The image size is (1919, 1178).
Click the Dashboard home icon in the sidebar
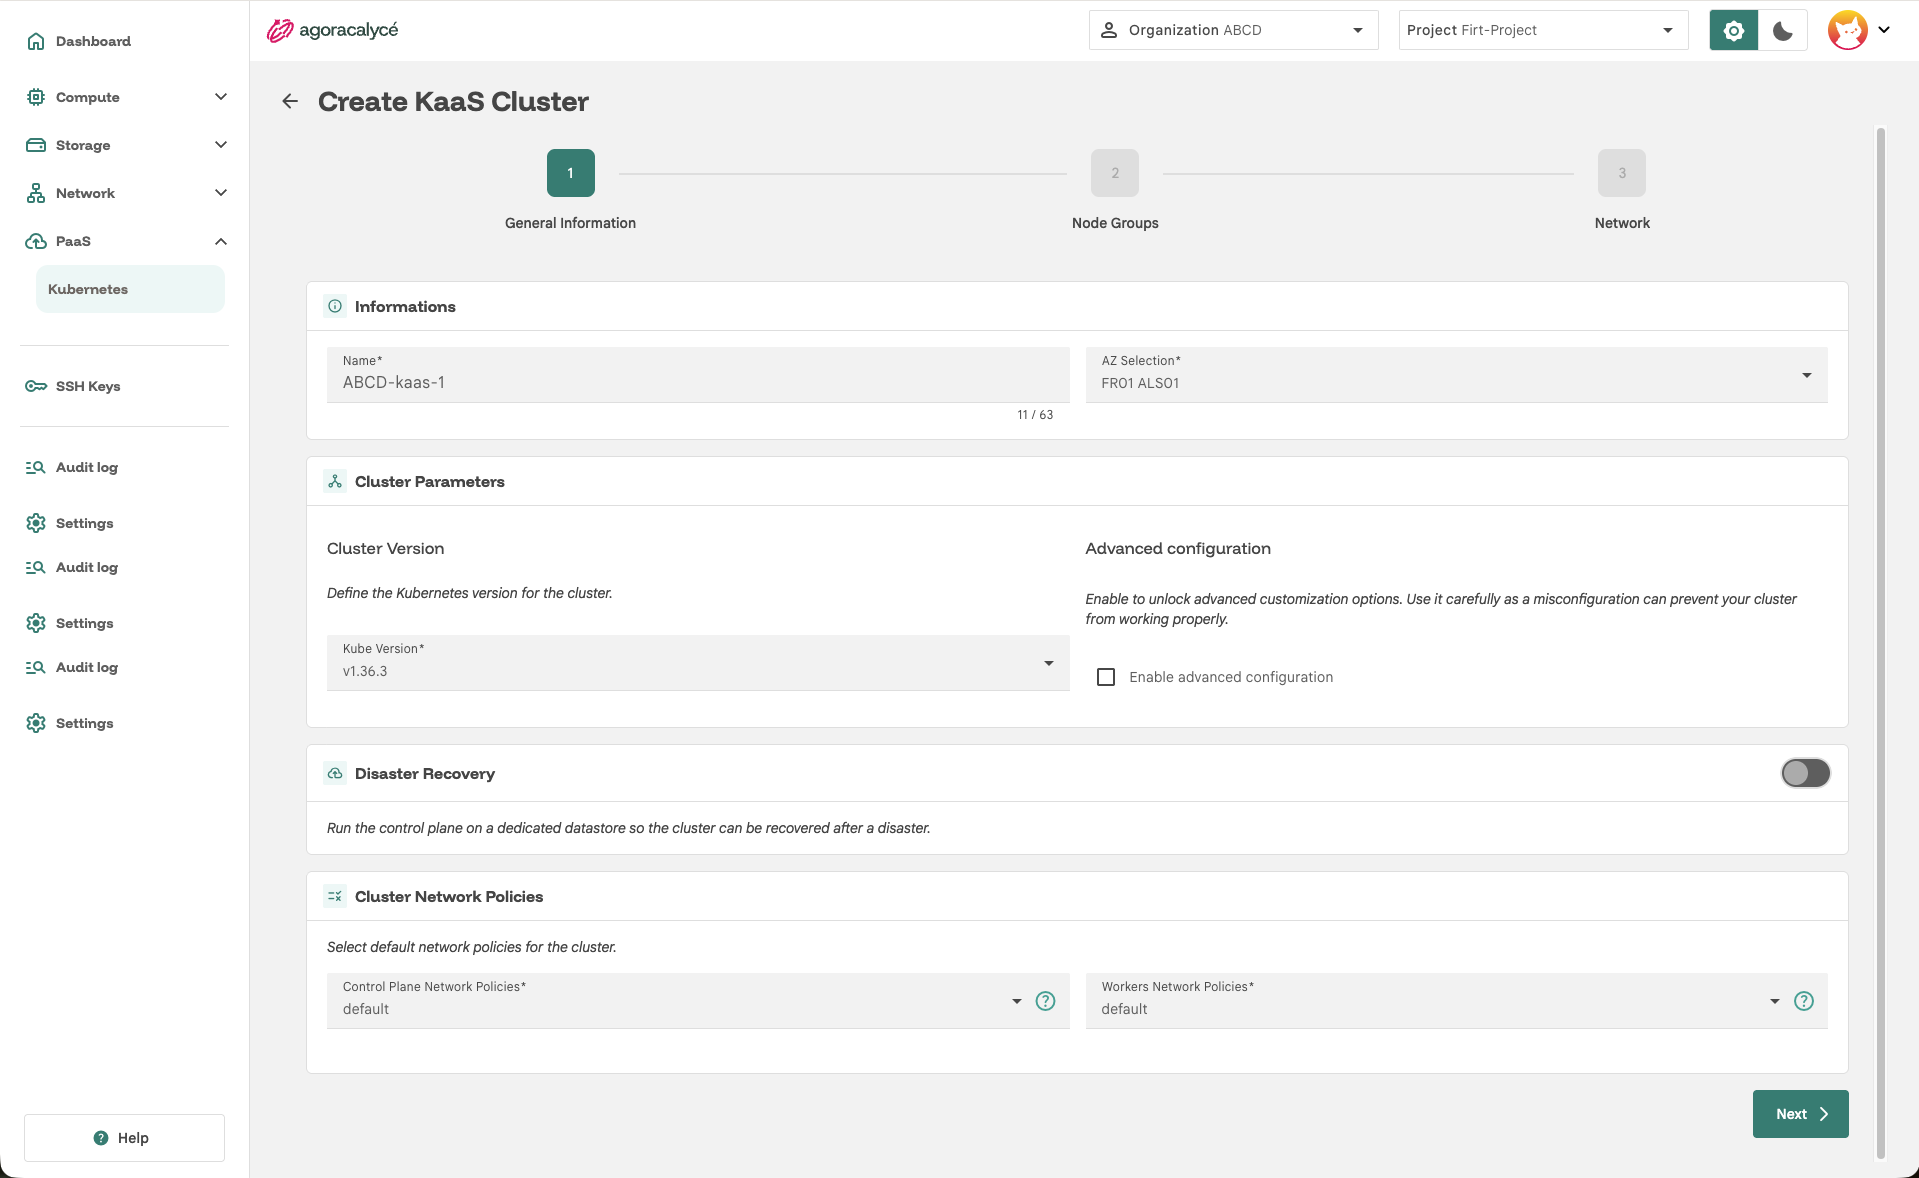tap(36, 41)
